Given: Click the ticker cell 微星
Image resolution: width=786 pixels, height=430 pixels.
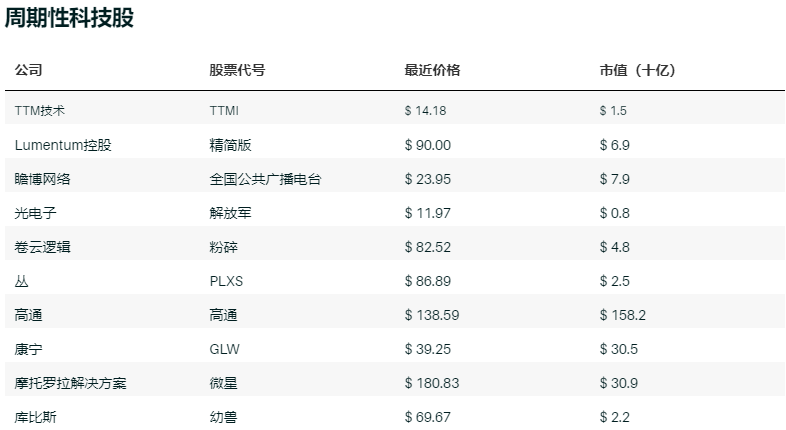Looking at the screenshot, I should pyautogui.click(x=224, y=384).
